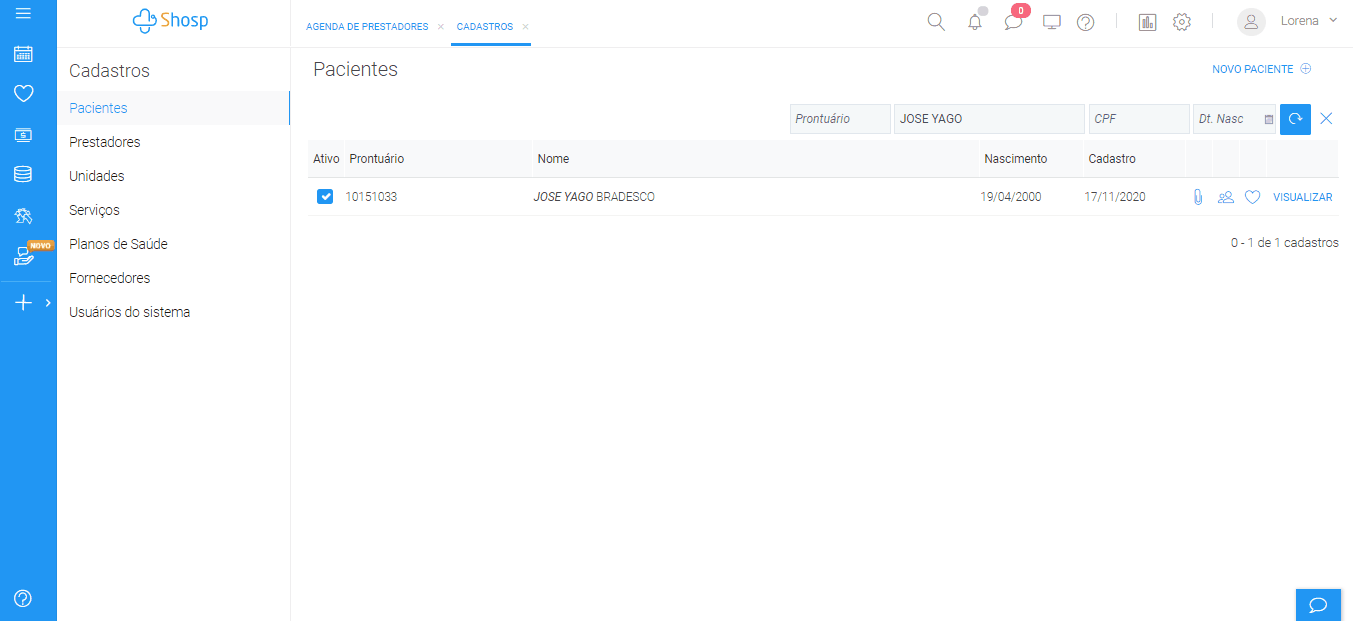Image resolution: width=1353 pixels, height=621 pixels.
Task: Open the settings gear icon
Action: (x=1182, y=22)
